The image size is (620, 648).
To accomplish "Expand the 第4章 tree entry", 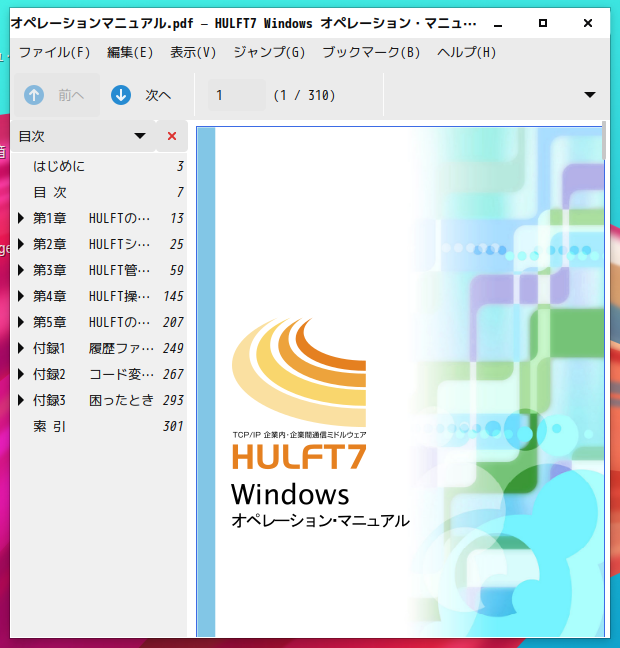I will point(20,296).
